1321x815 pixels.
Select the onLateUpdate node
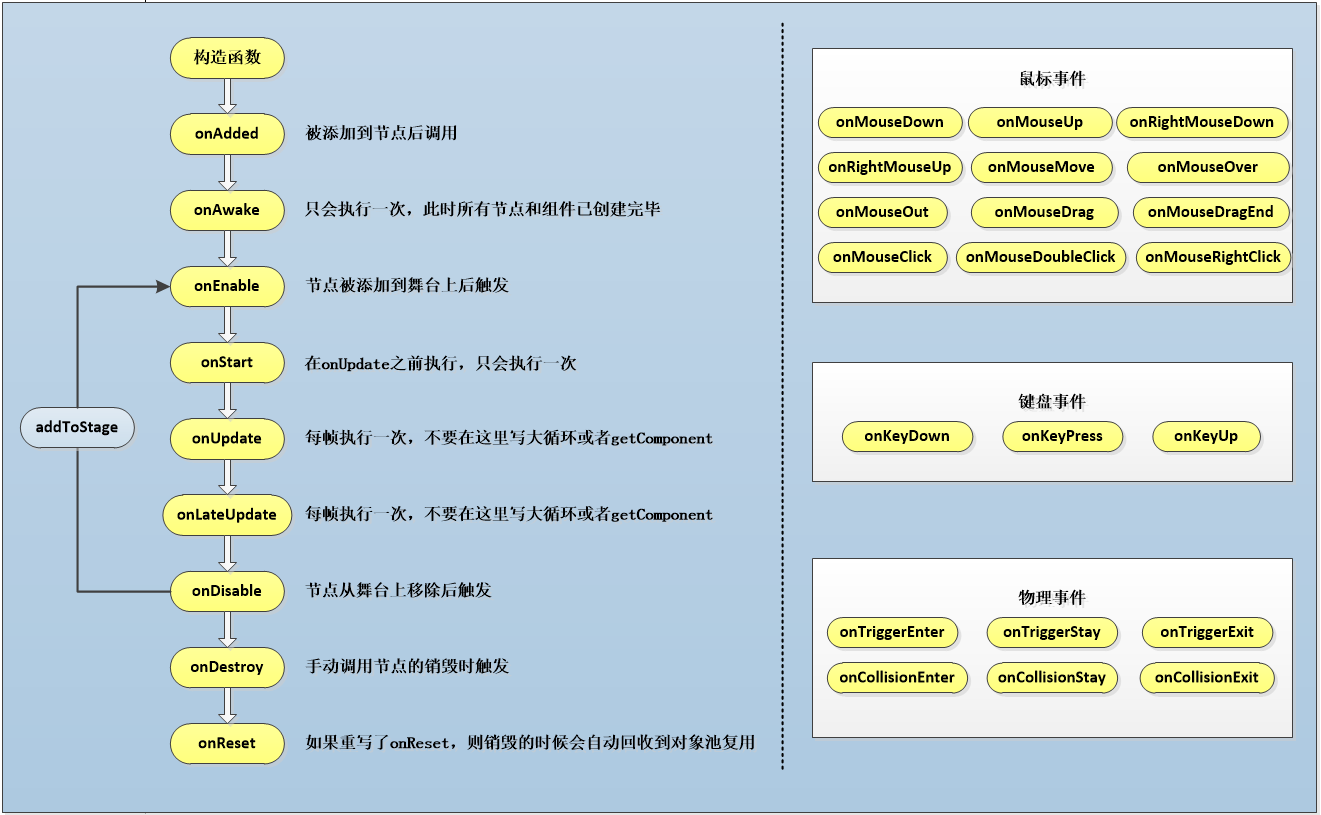(x=227, y=515)
